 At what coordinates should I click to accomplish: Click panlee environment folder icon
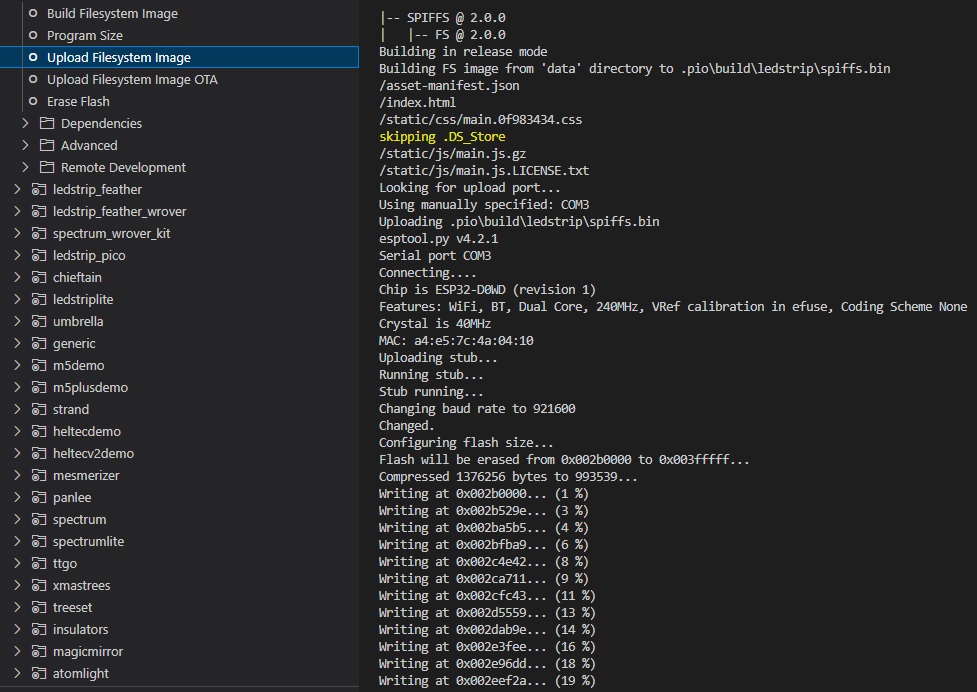[39, 498]
